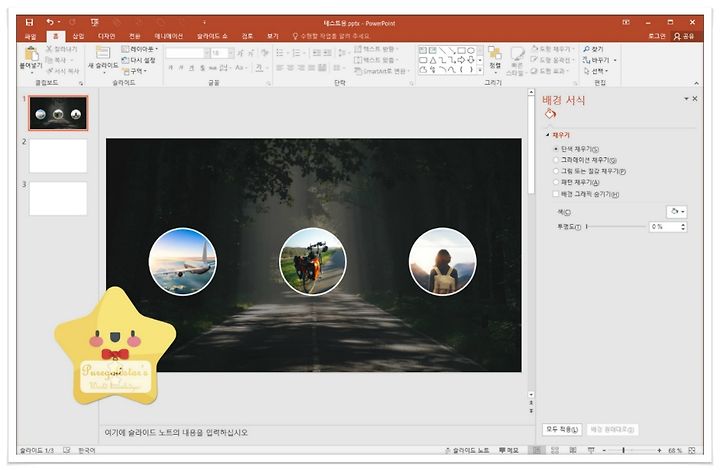Find text using 찾기
720x470 pixels.
(594, 49)
